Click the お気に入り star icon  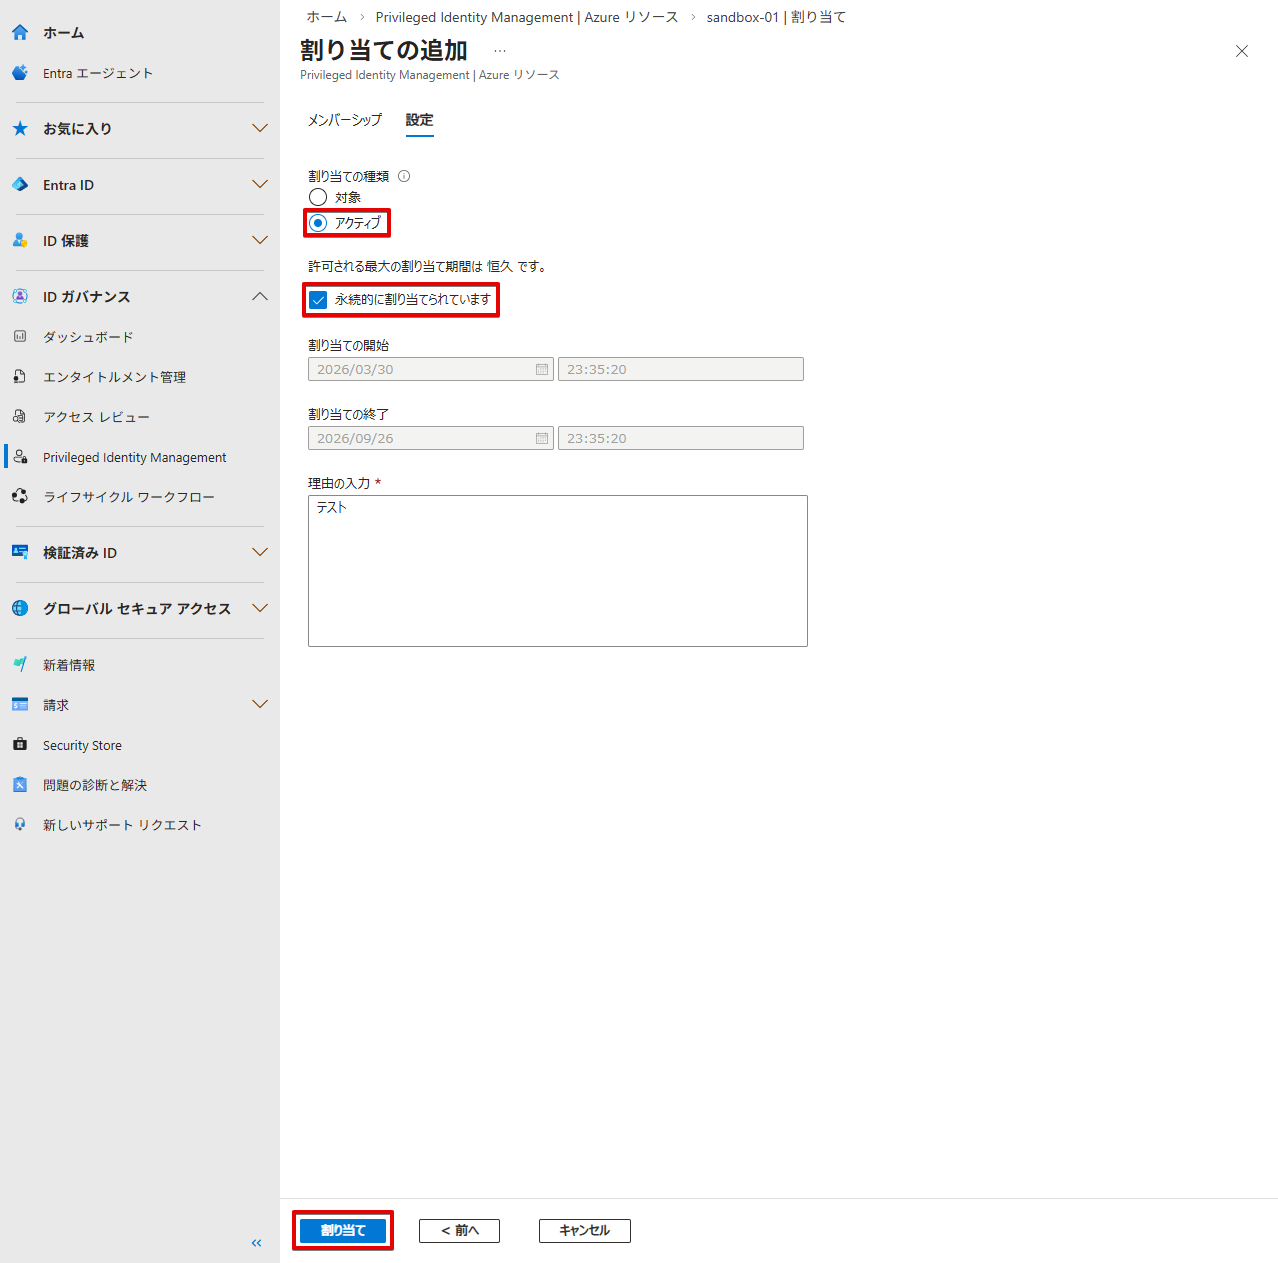[20, 129]
